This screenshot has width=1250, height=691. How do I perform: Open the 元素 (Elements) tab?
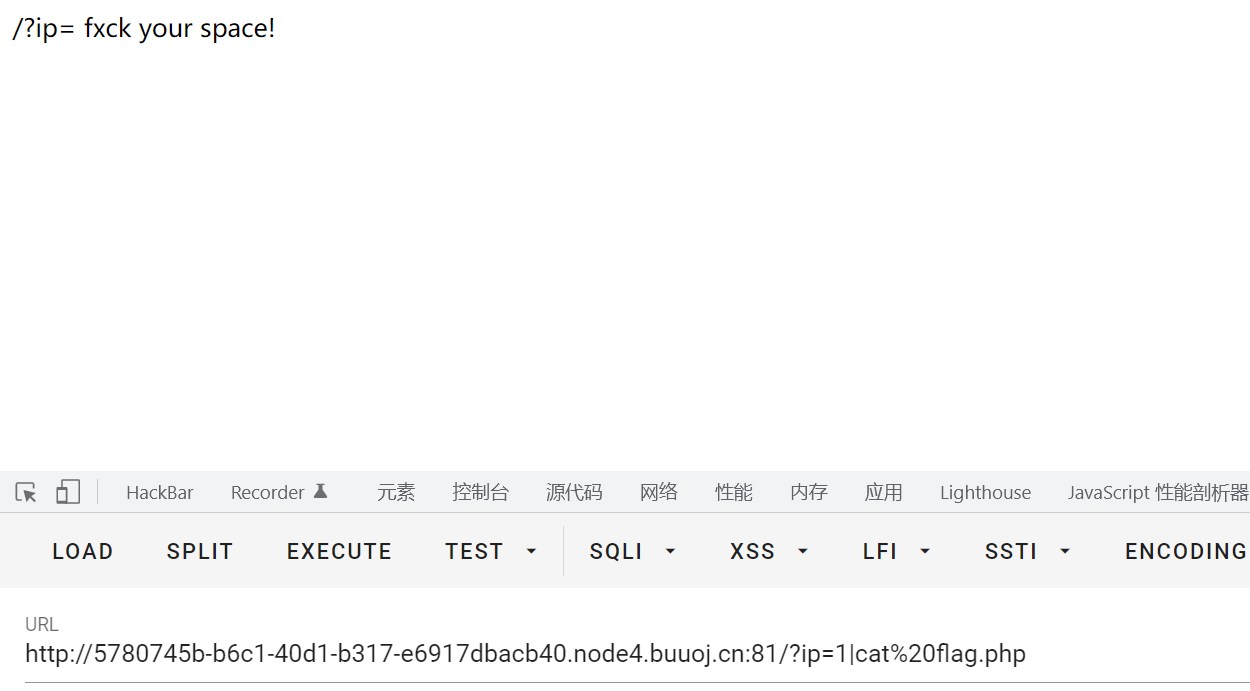[396, 492]
